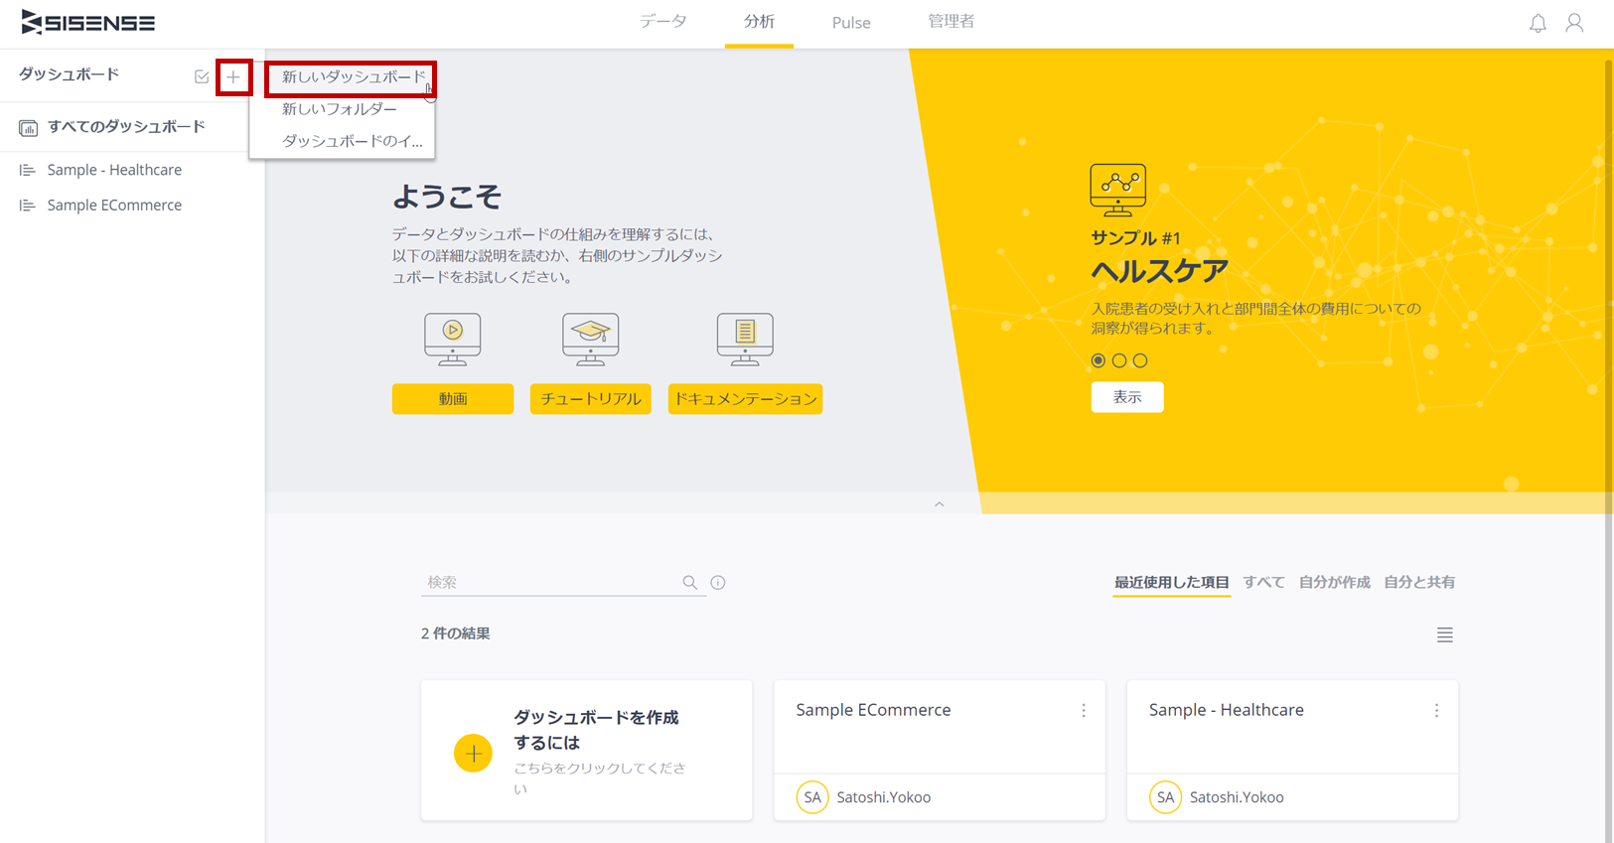Click the multi-select dashboards checkbox icon
This screenshot has height=843, width=1614.
202,77
